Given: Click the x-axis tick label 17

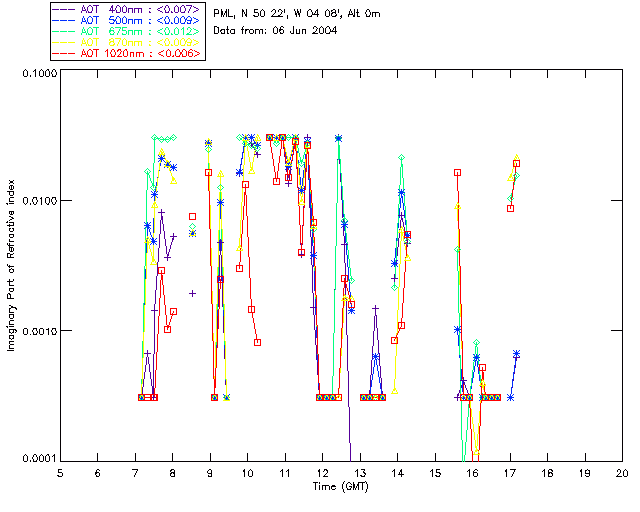Looking at the screenshot, I should [x=510, y=473].
